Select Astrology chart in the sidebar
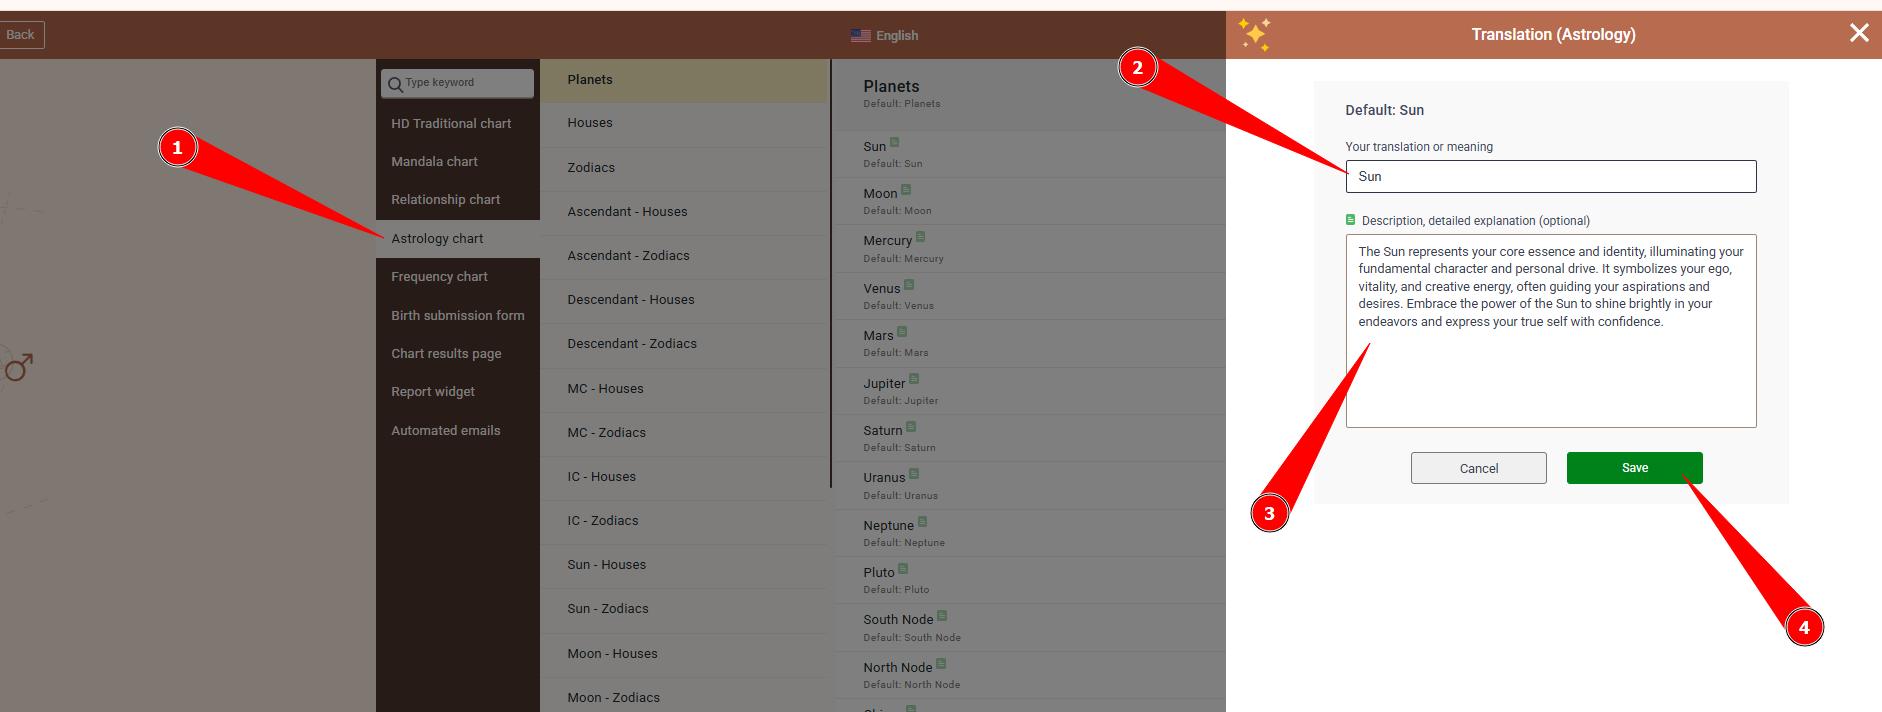This screenshot has height=712, width=1882. (x=437, y=238)
